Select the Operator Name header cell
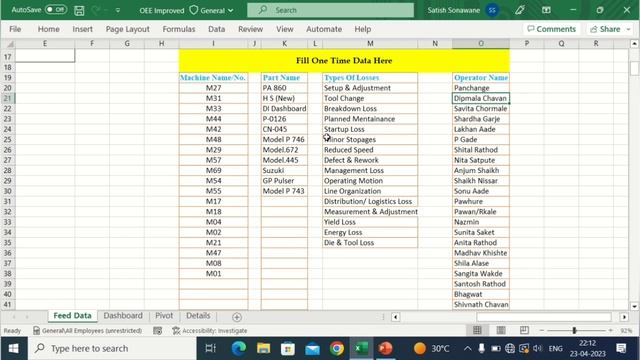640x360 pixels. [x=481, y=78]
